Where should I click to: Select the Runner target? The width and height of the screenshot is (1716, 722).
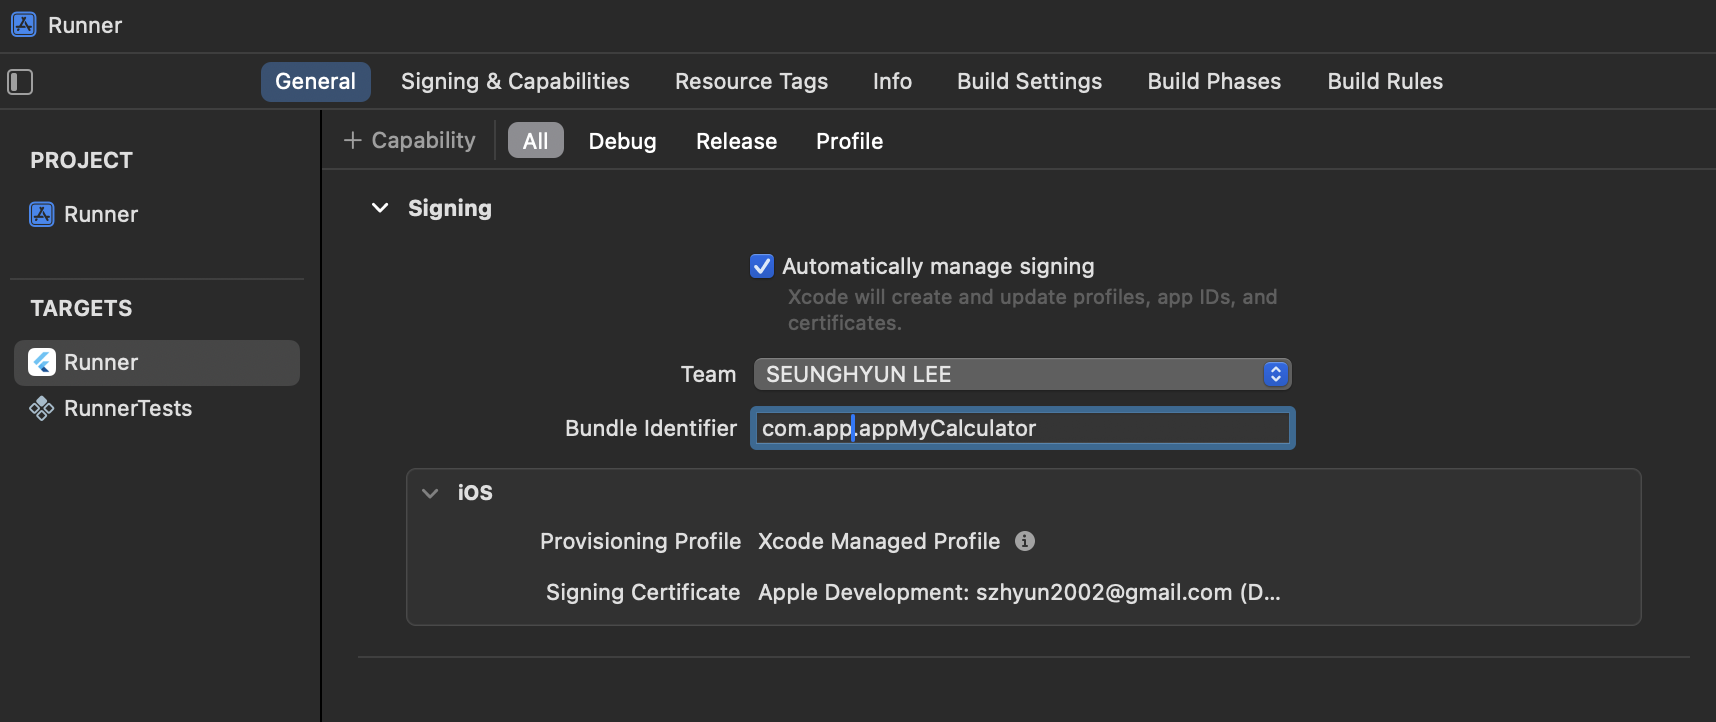coord(157,362)
